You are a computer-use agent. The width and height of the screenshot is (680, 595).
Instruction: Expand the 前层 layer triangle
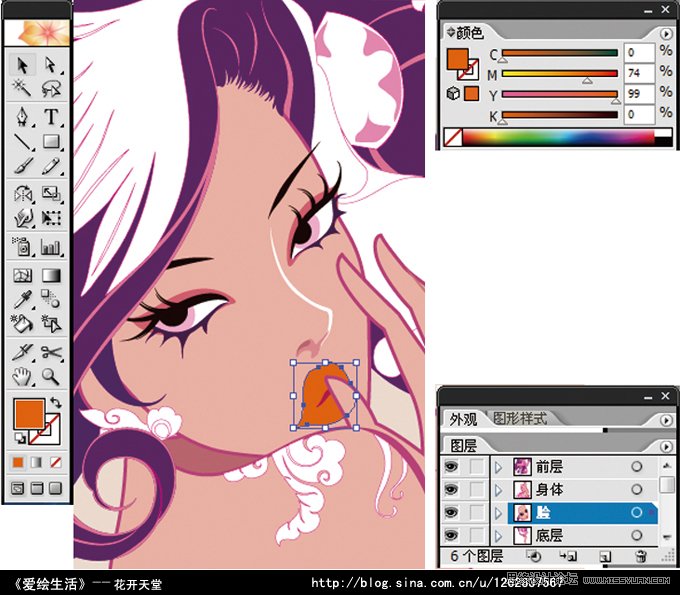pos(498,467)
